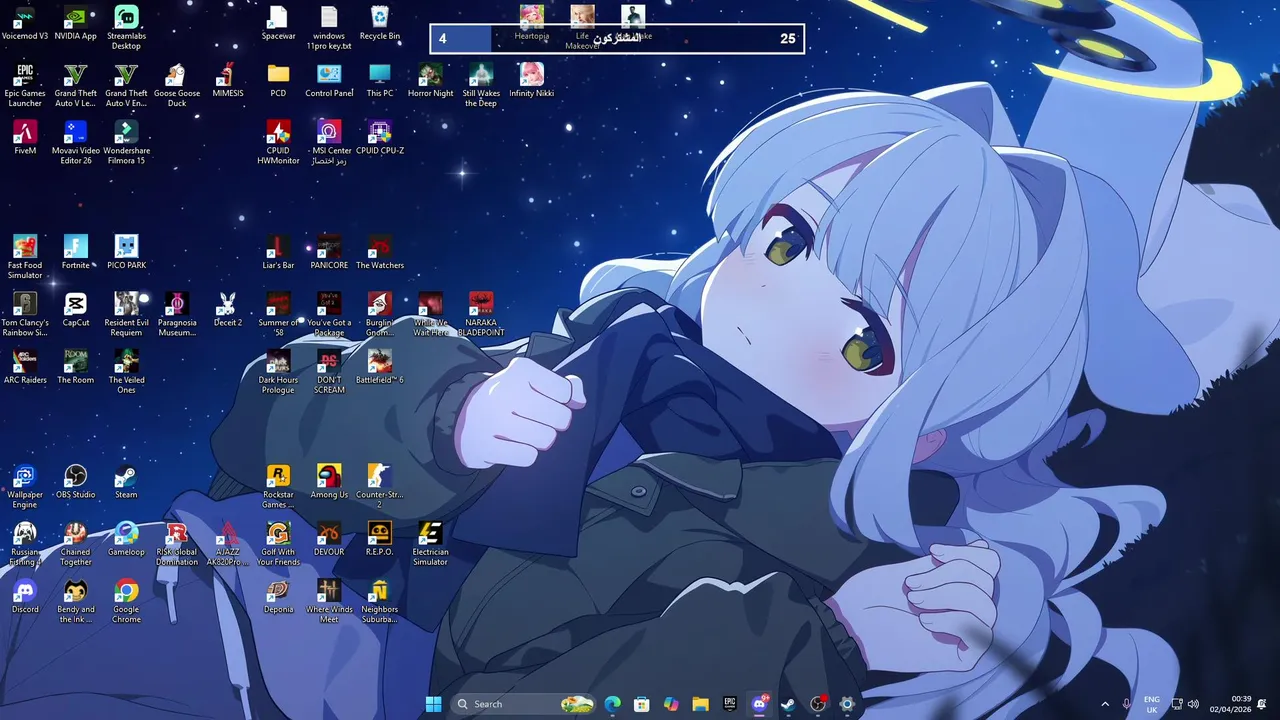Select the Wallpaper Engine shortcut

pos(25,487)
